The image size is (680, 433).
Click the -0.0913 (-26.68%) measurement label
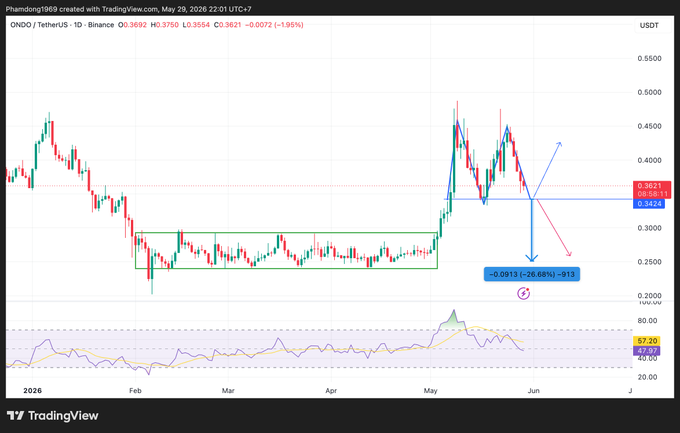pos(532,274)
